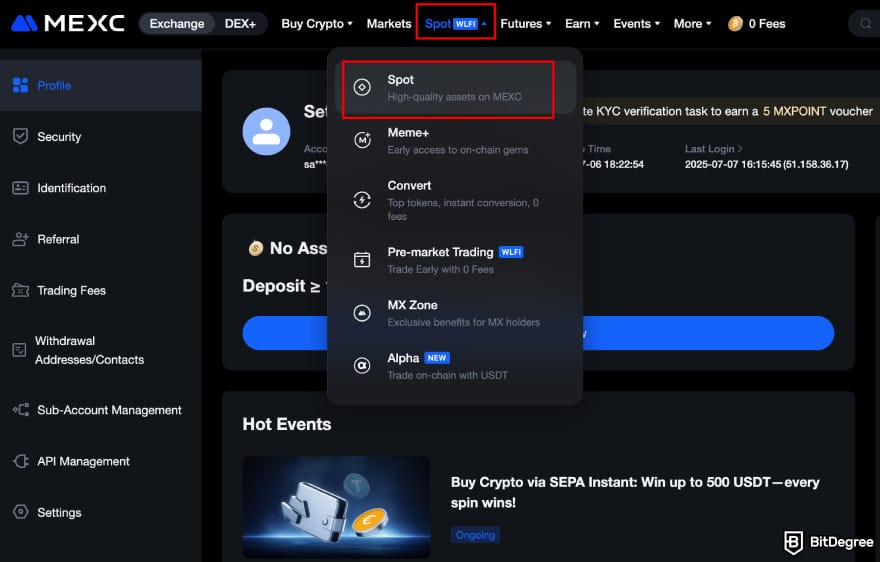Viewport: 880px width, 562px height.
Task: Click the API Management plug icon
Action: click(21, 462)
